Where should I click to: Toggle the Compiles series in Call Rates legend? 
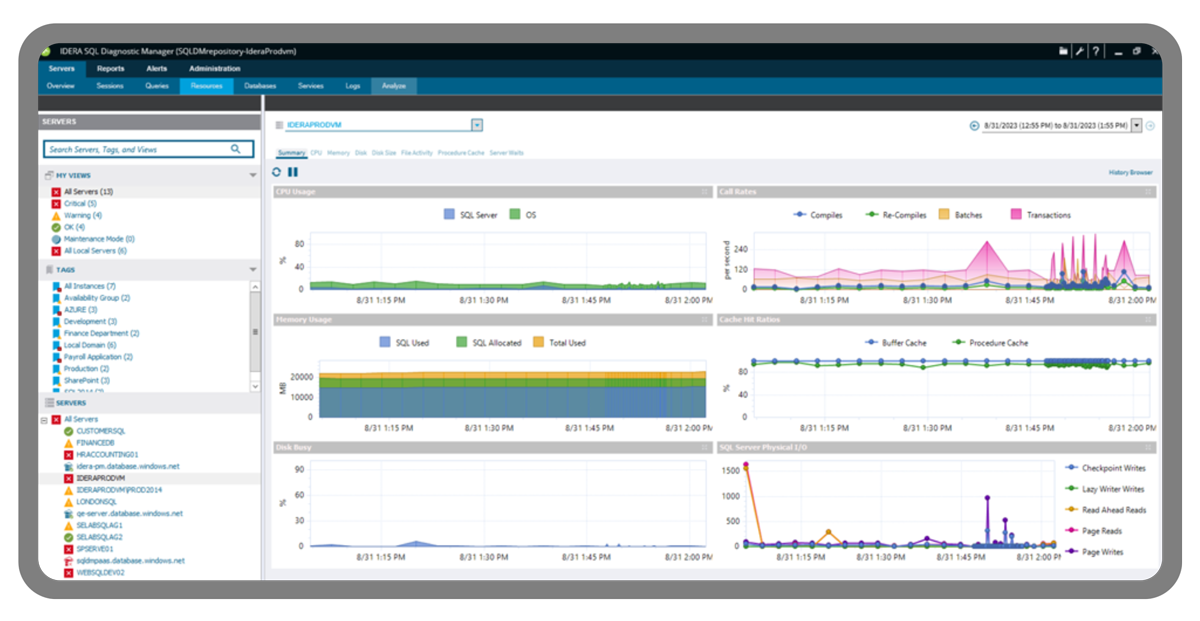pyautogui.click(x=817, y=215)
